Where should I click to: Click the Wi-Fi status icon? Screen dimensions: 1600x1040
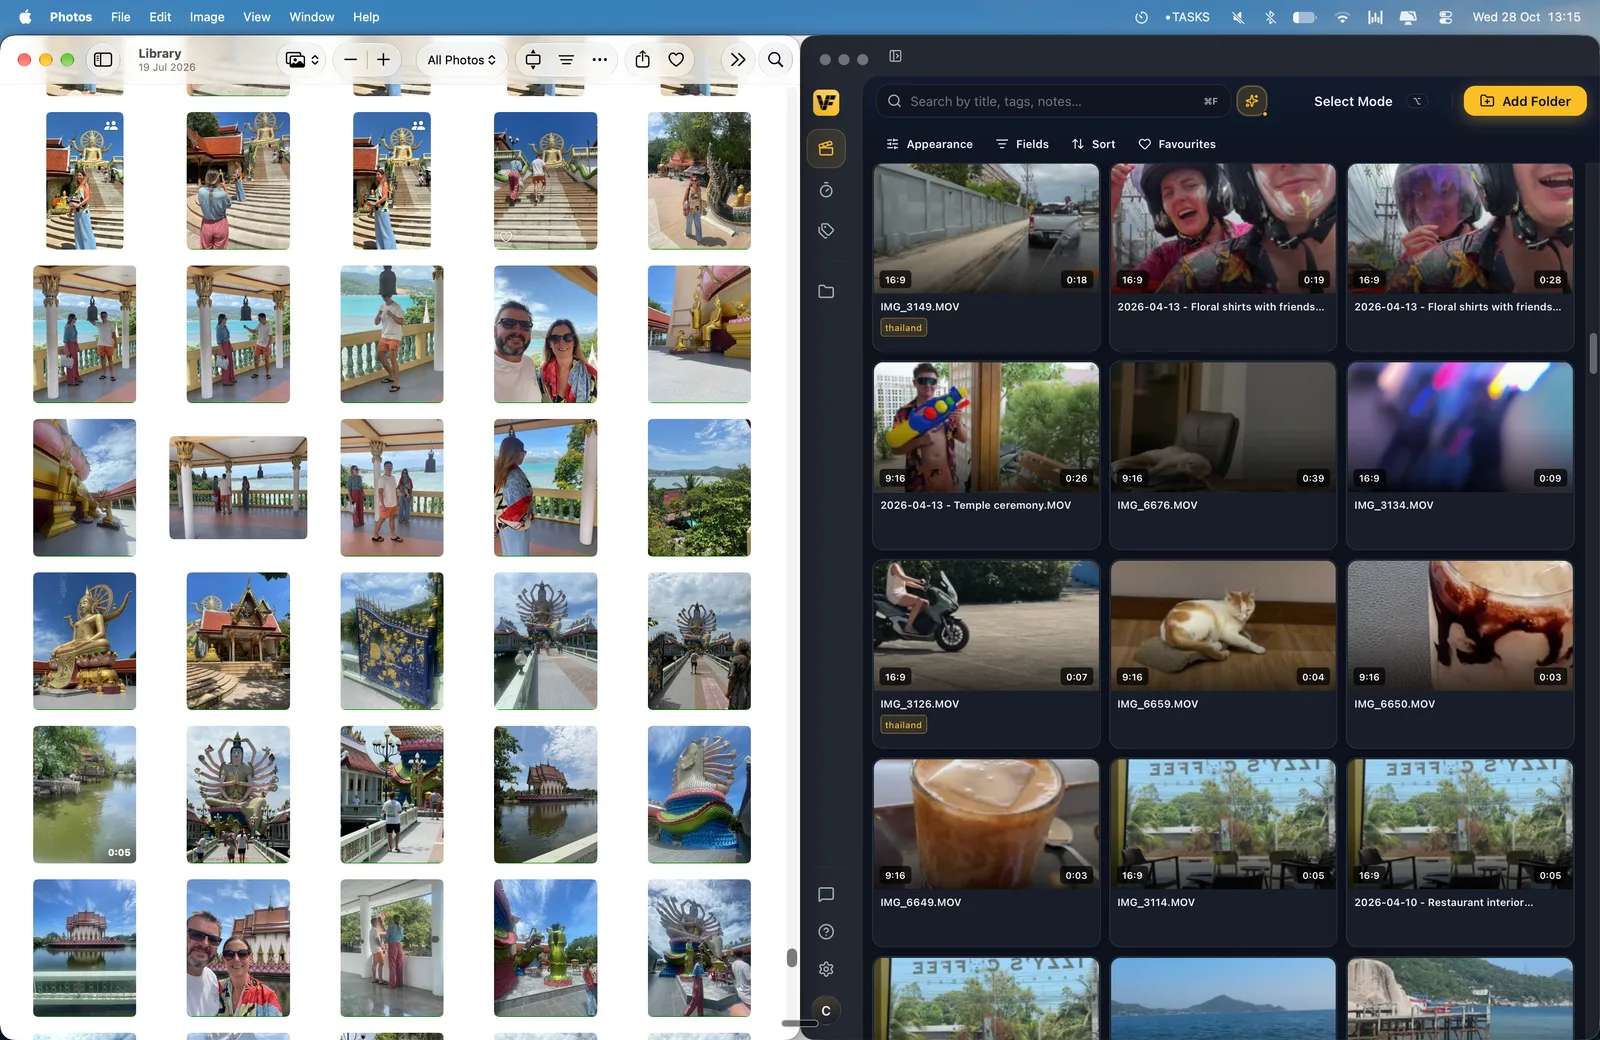(1342, 17)
